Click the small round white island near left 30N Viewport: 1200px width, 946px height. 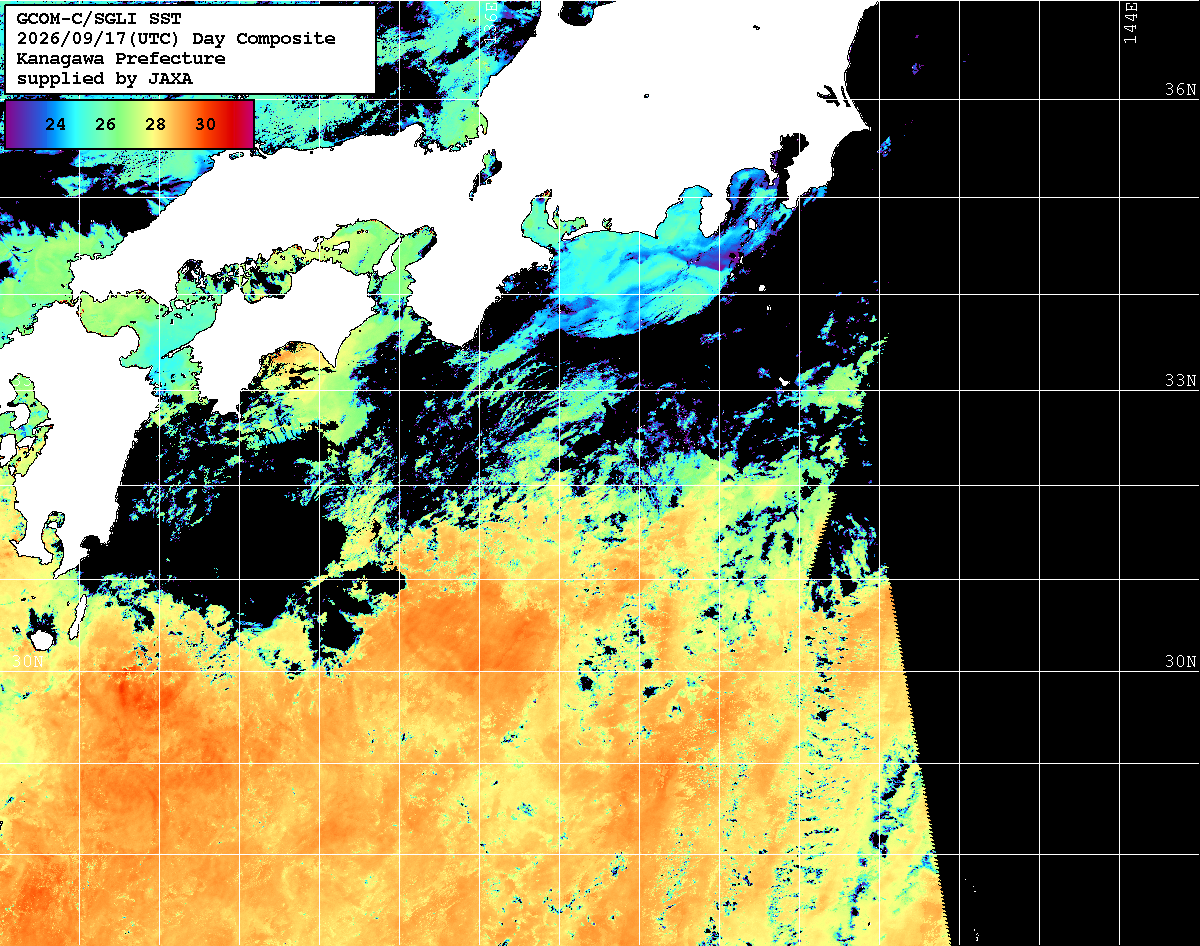42,638
